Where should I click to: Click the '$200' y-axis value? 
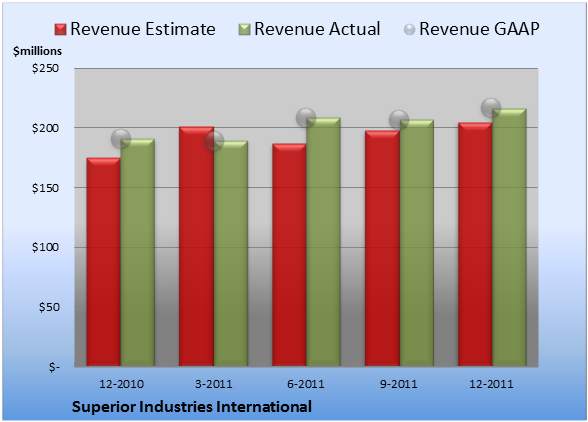pos(45,128)
